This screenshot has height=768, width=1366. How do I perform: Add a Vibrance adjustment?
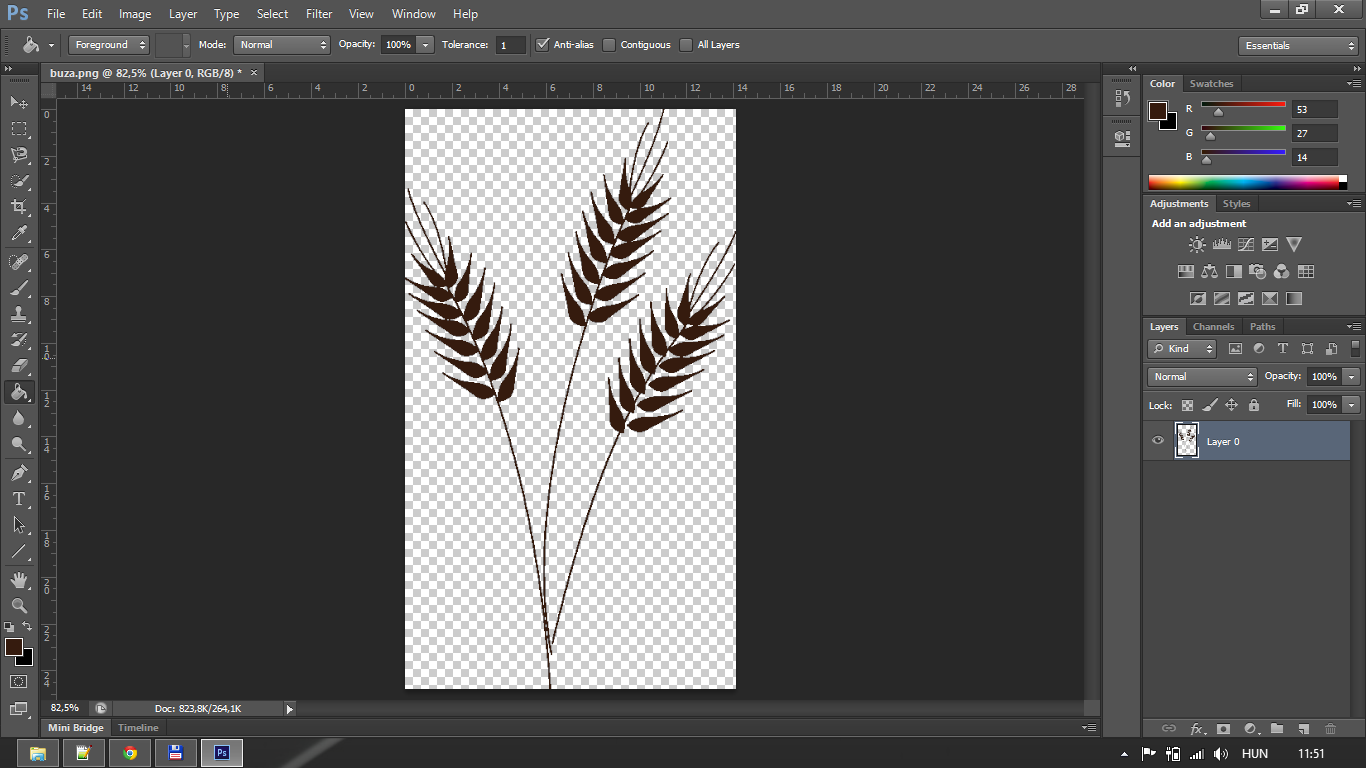[x=1294, y=244]
